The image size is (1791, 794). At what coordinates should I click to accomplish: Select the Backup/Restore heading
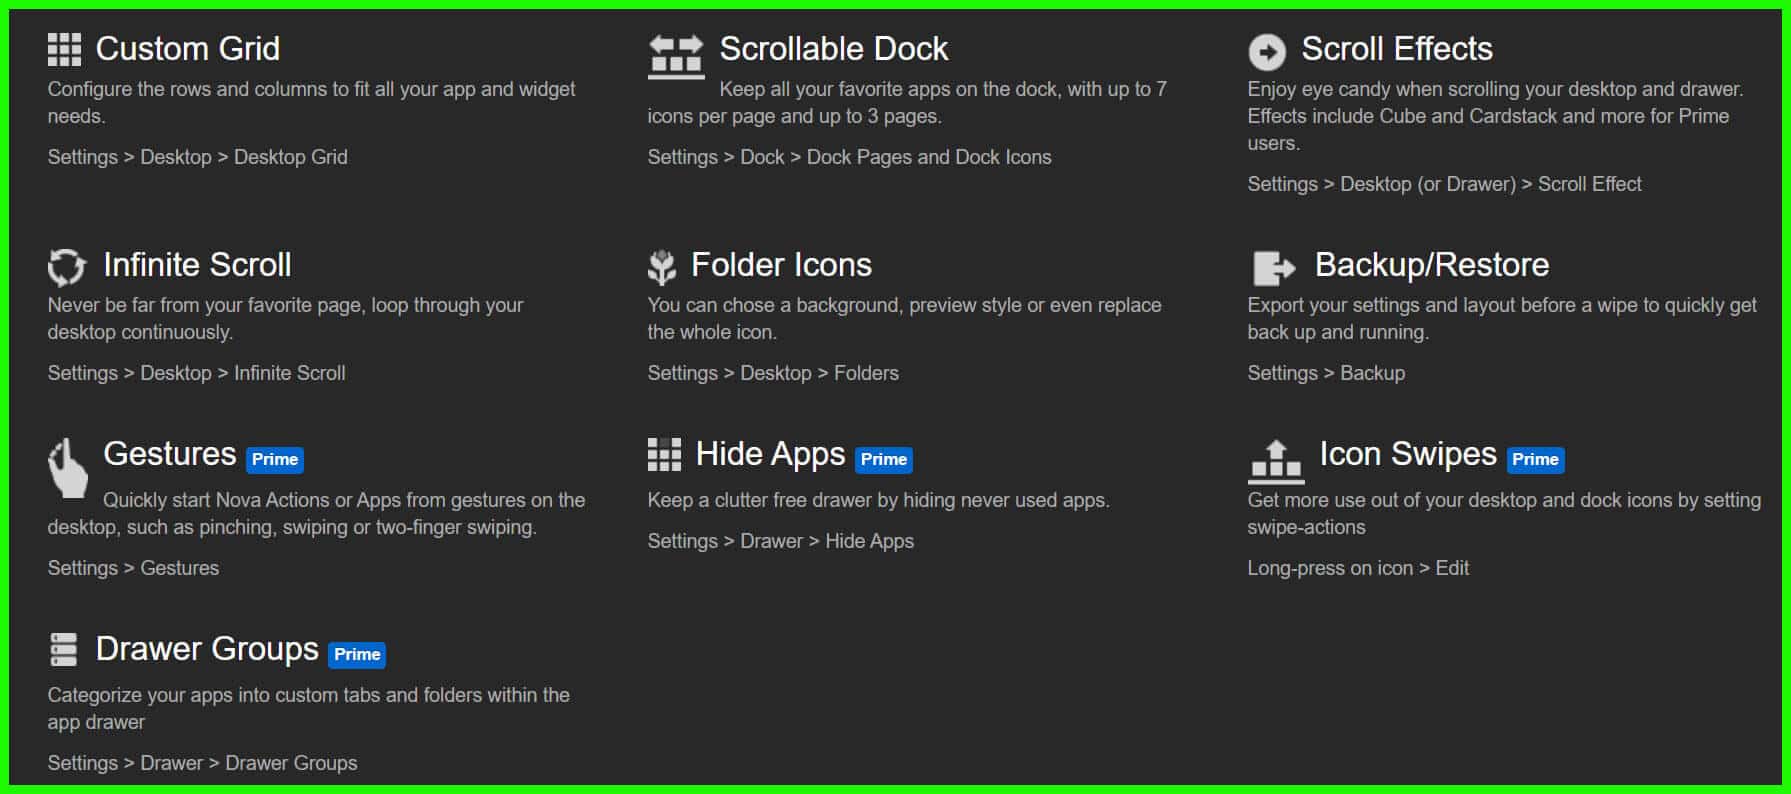[1432, 265]
